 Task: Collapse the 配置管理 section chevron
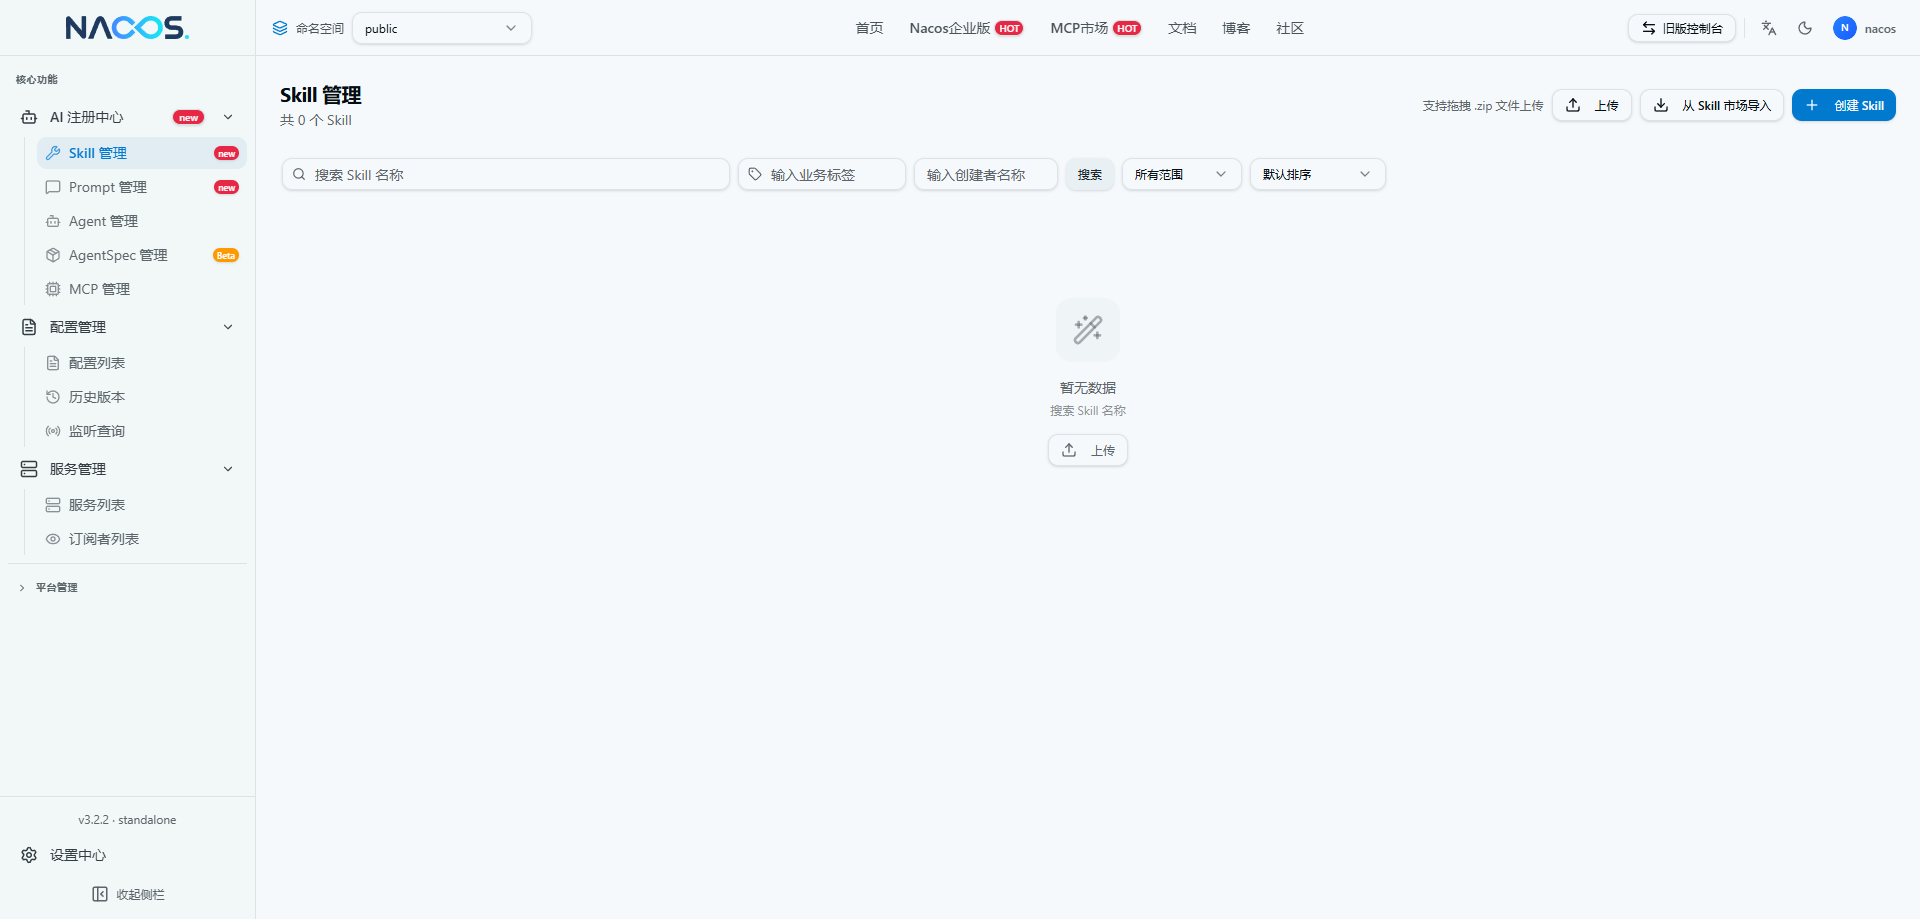228,327
